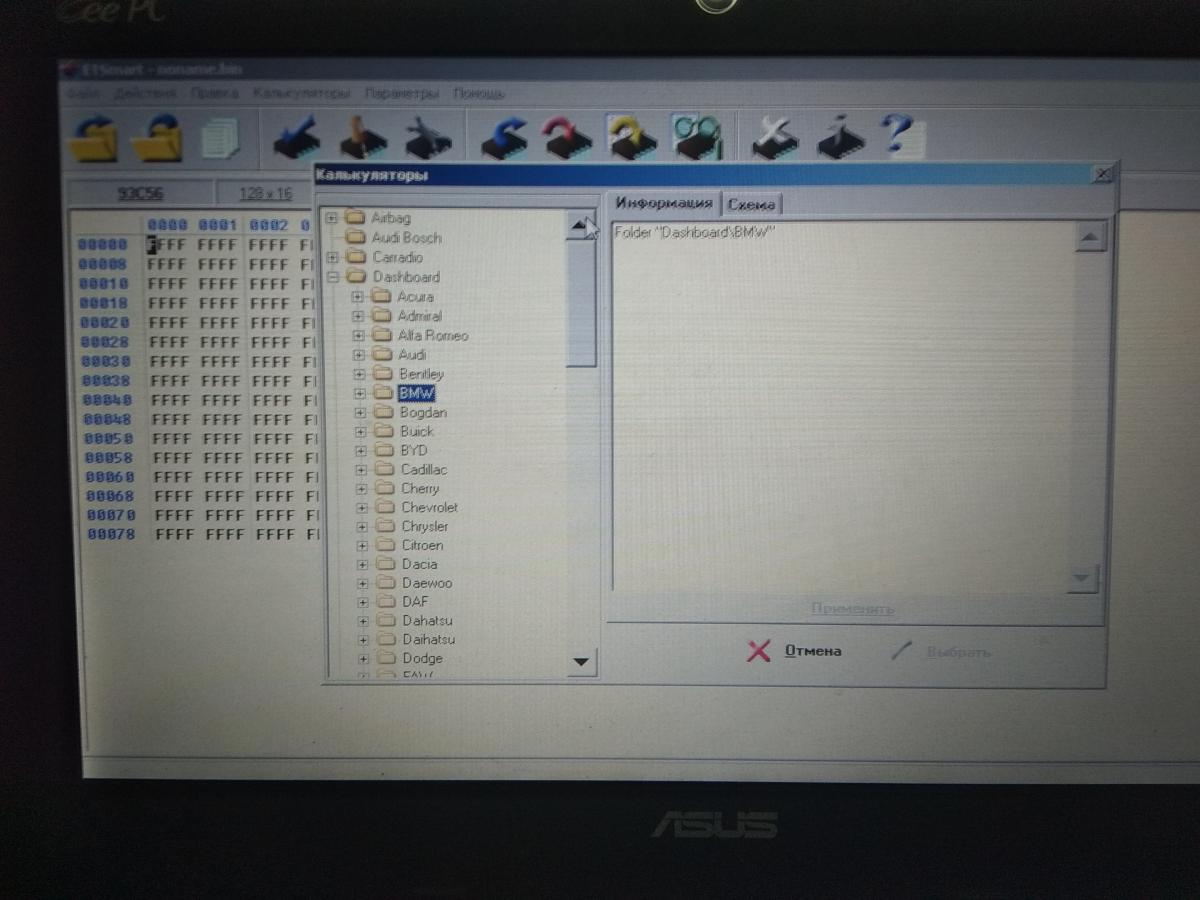Expand the Carradio folder node
The height and width of the screenshot is (900, 1200).
332,257
